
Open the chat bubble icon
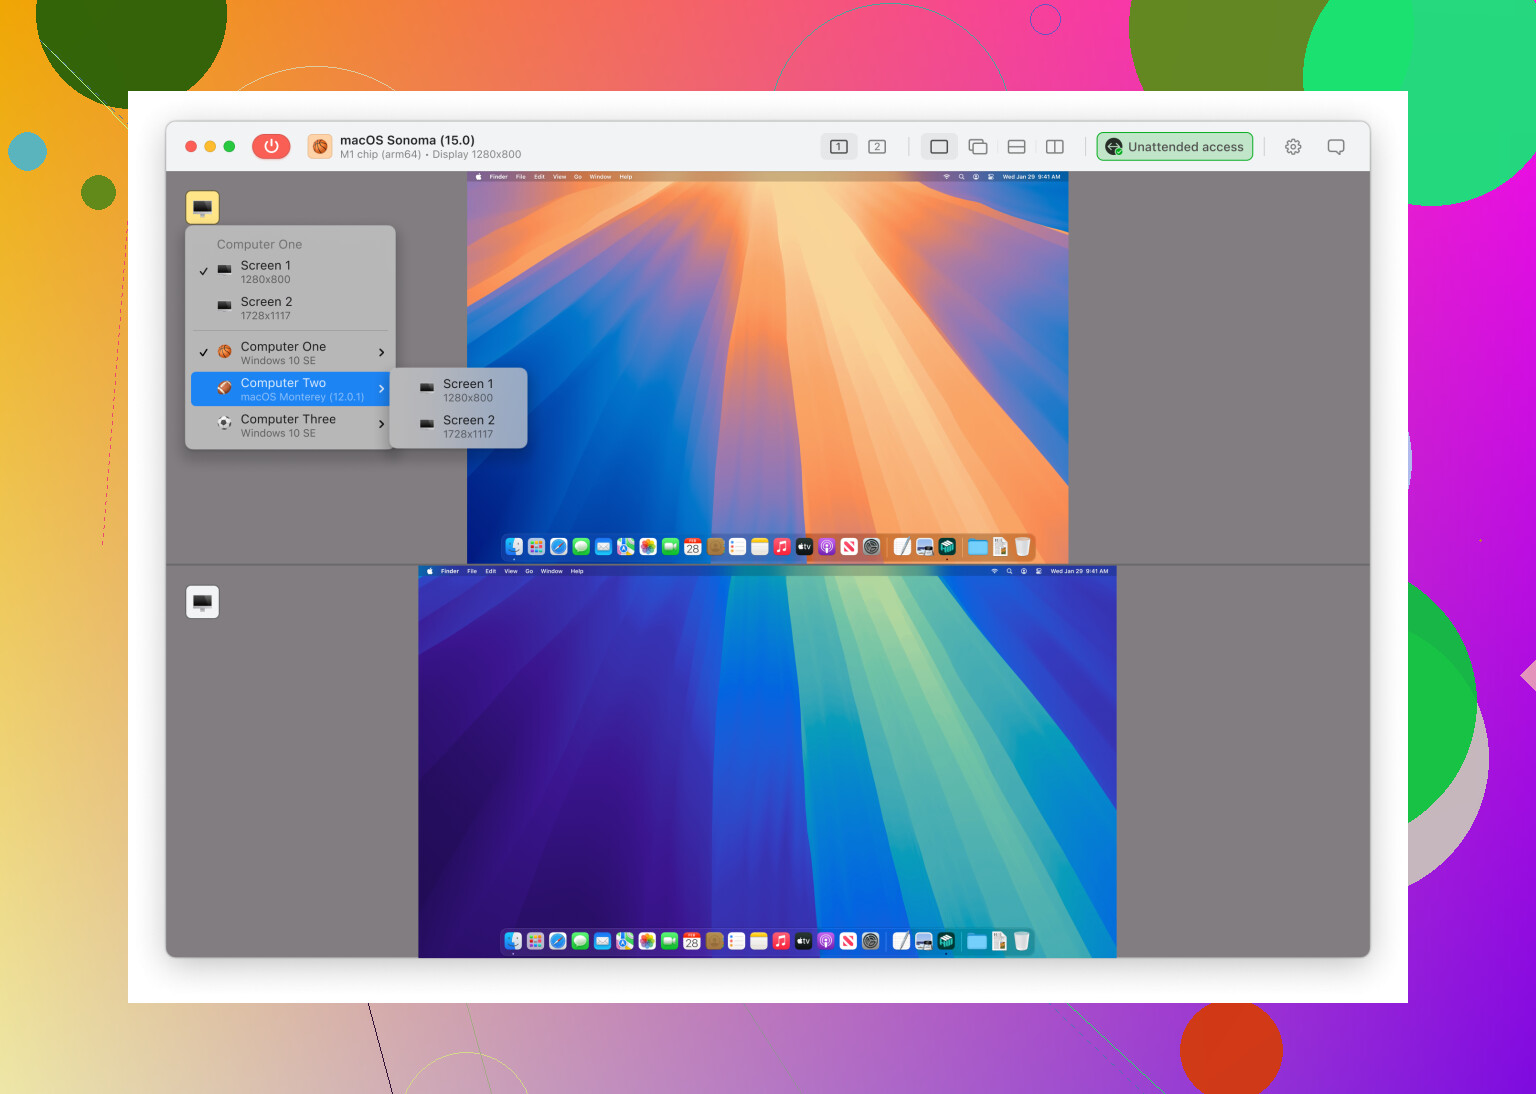[1336, 147]
